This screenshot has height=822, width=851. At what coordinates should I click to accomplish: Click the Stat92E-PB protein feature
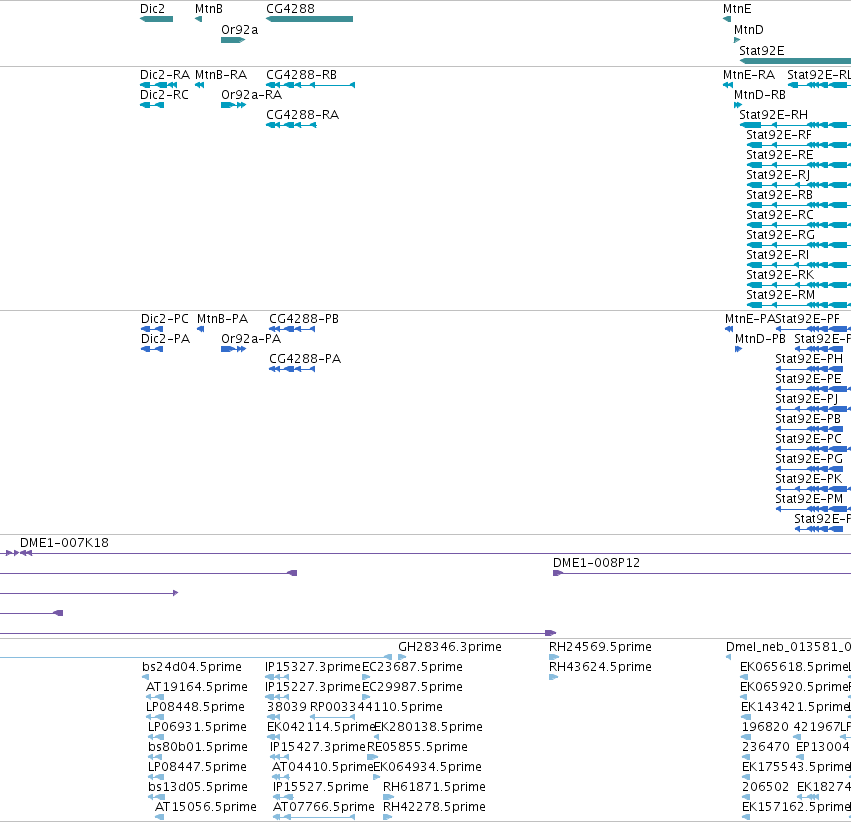coord(809,429)
